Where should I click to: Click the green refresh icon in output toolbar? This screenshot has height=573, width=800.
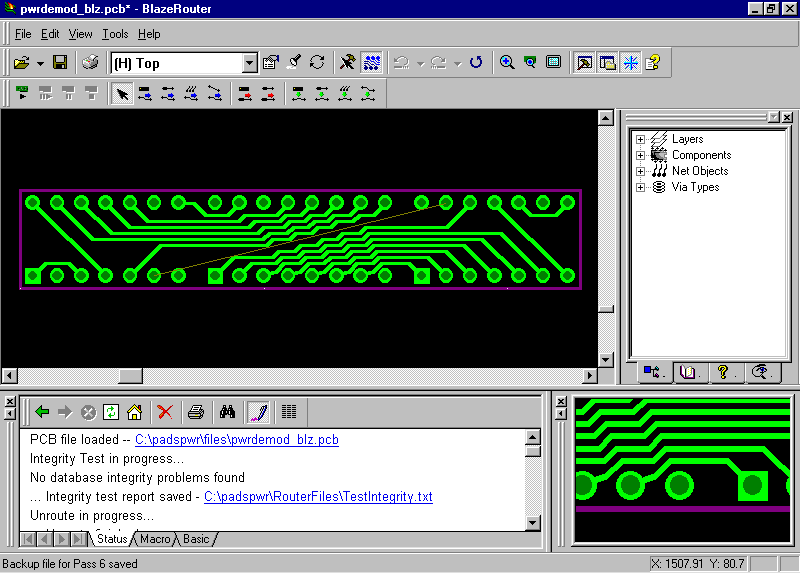click(x=111, y=412)
